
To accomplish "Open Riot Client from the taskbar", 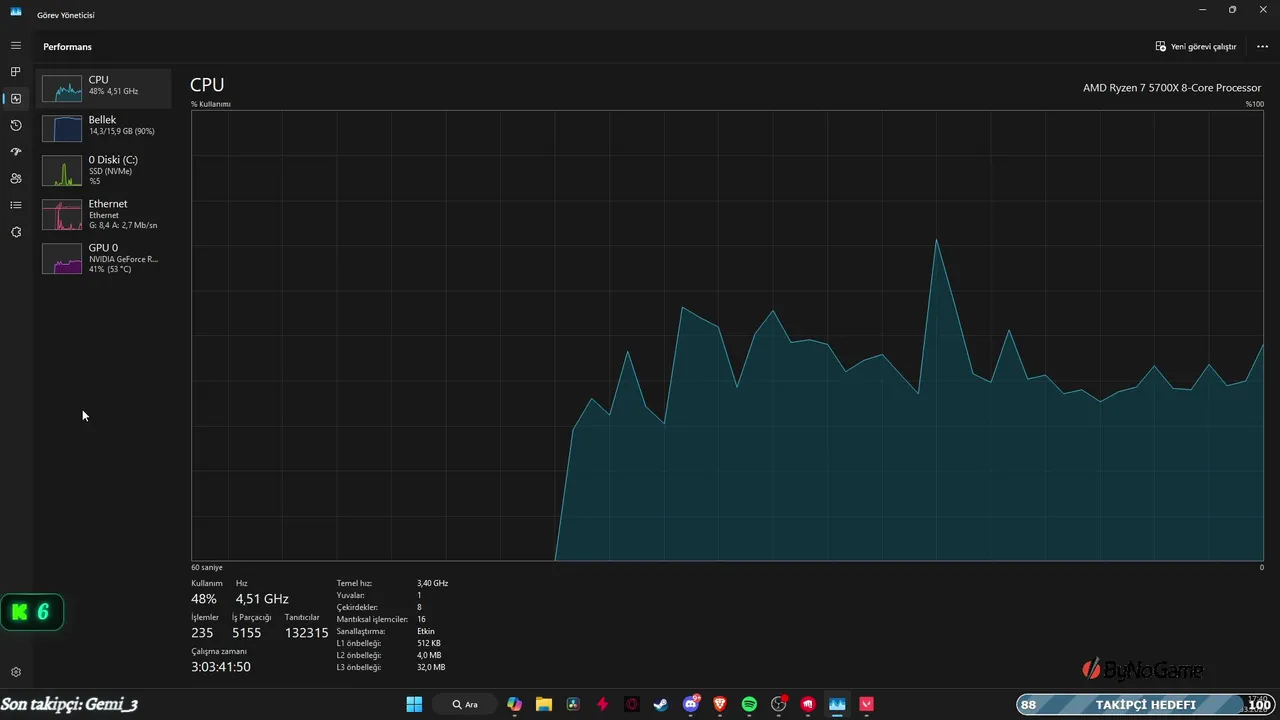I will pyautogui.click(x=808, y=704).
